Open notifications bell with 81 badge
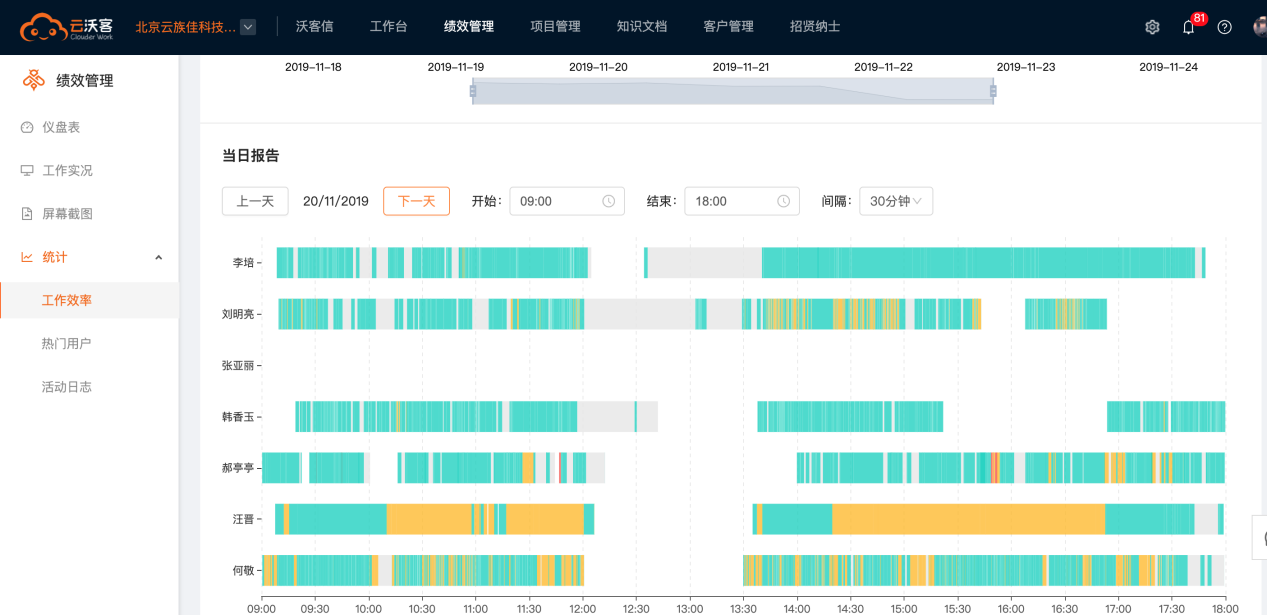 pyautogui.click(x=1188, y=27)
